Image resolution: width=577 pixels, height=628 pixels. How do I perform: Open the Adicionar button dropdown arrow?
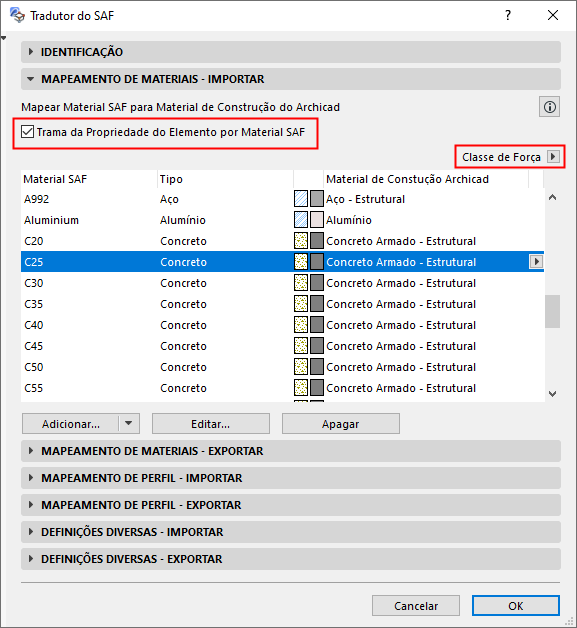(x=129, y=423)
